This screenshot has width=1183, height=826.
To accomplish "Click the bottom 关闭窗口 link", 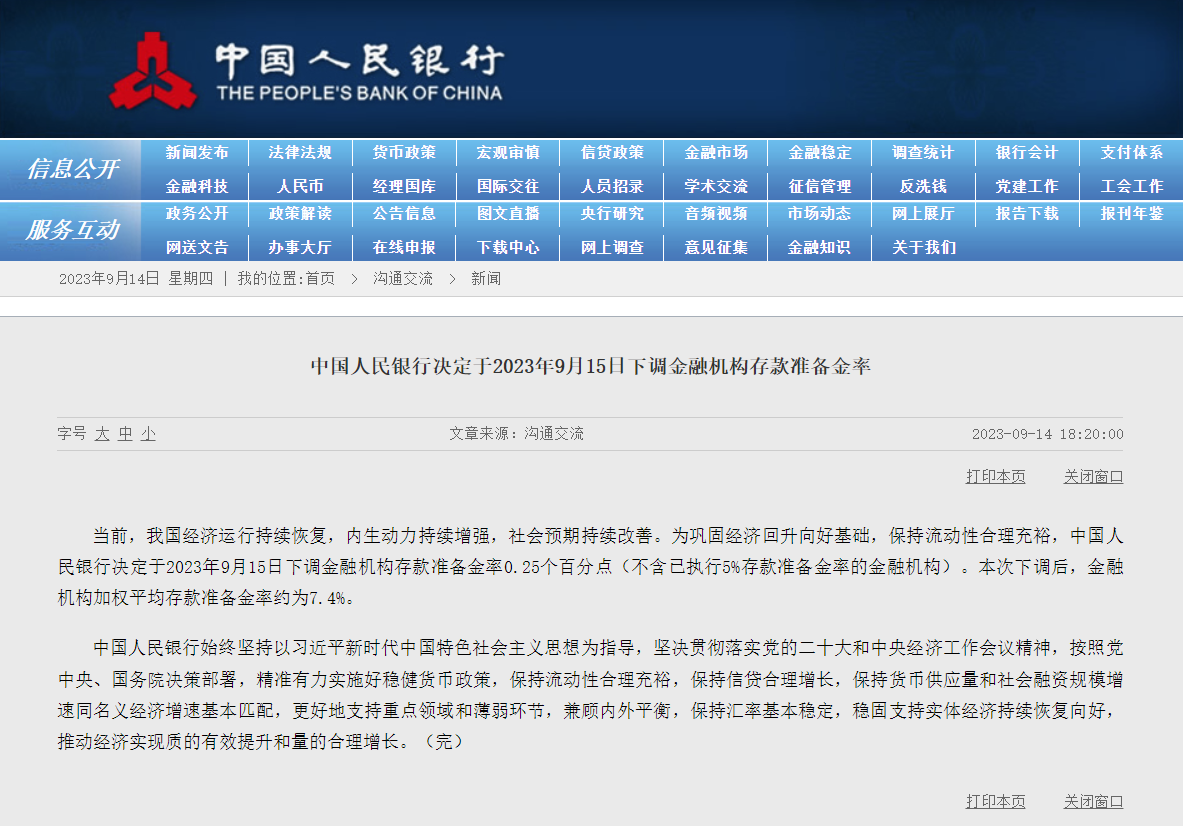I will [x=1092, y=802].
